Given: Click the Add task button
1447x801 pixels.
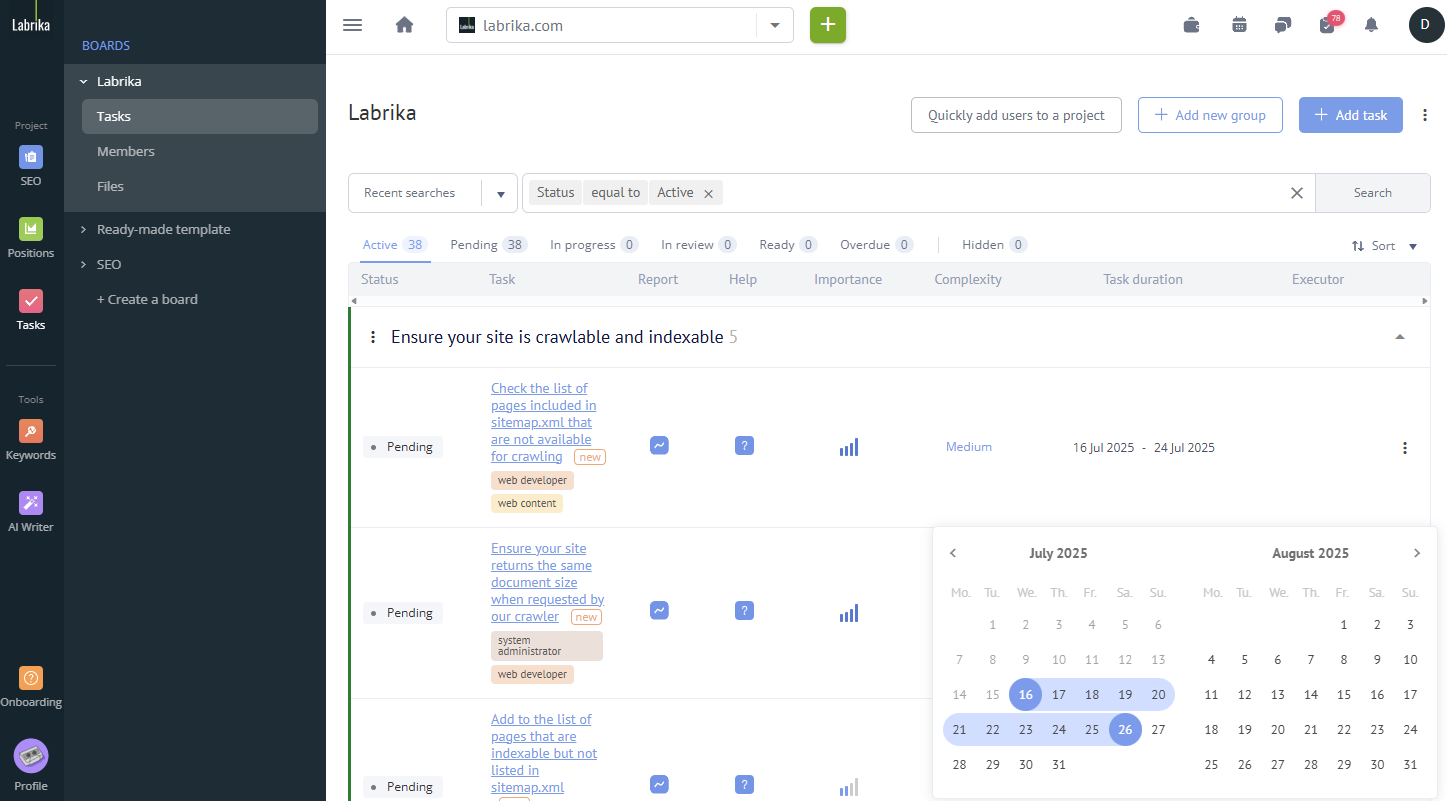Looking at the screenshot, I should (1350, 115).
